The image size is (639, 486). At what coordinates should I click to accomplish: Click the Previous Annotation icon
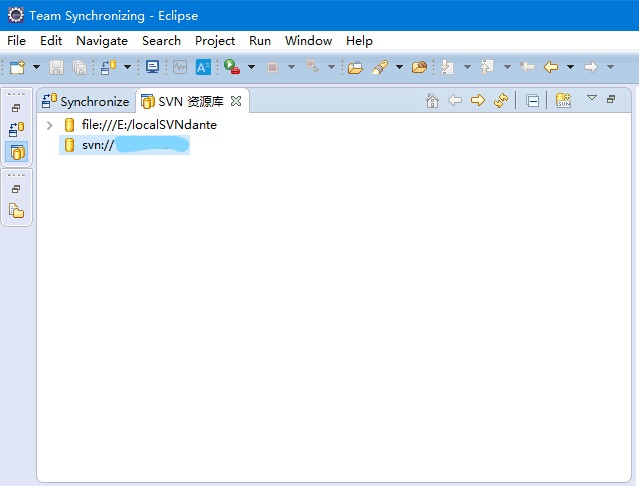pyautogui.click(x=487, y=67)
